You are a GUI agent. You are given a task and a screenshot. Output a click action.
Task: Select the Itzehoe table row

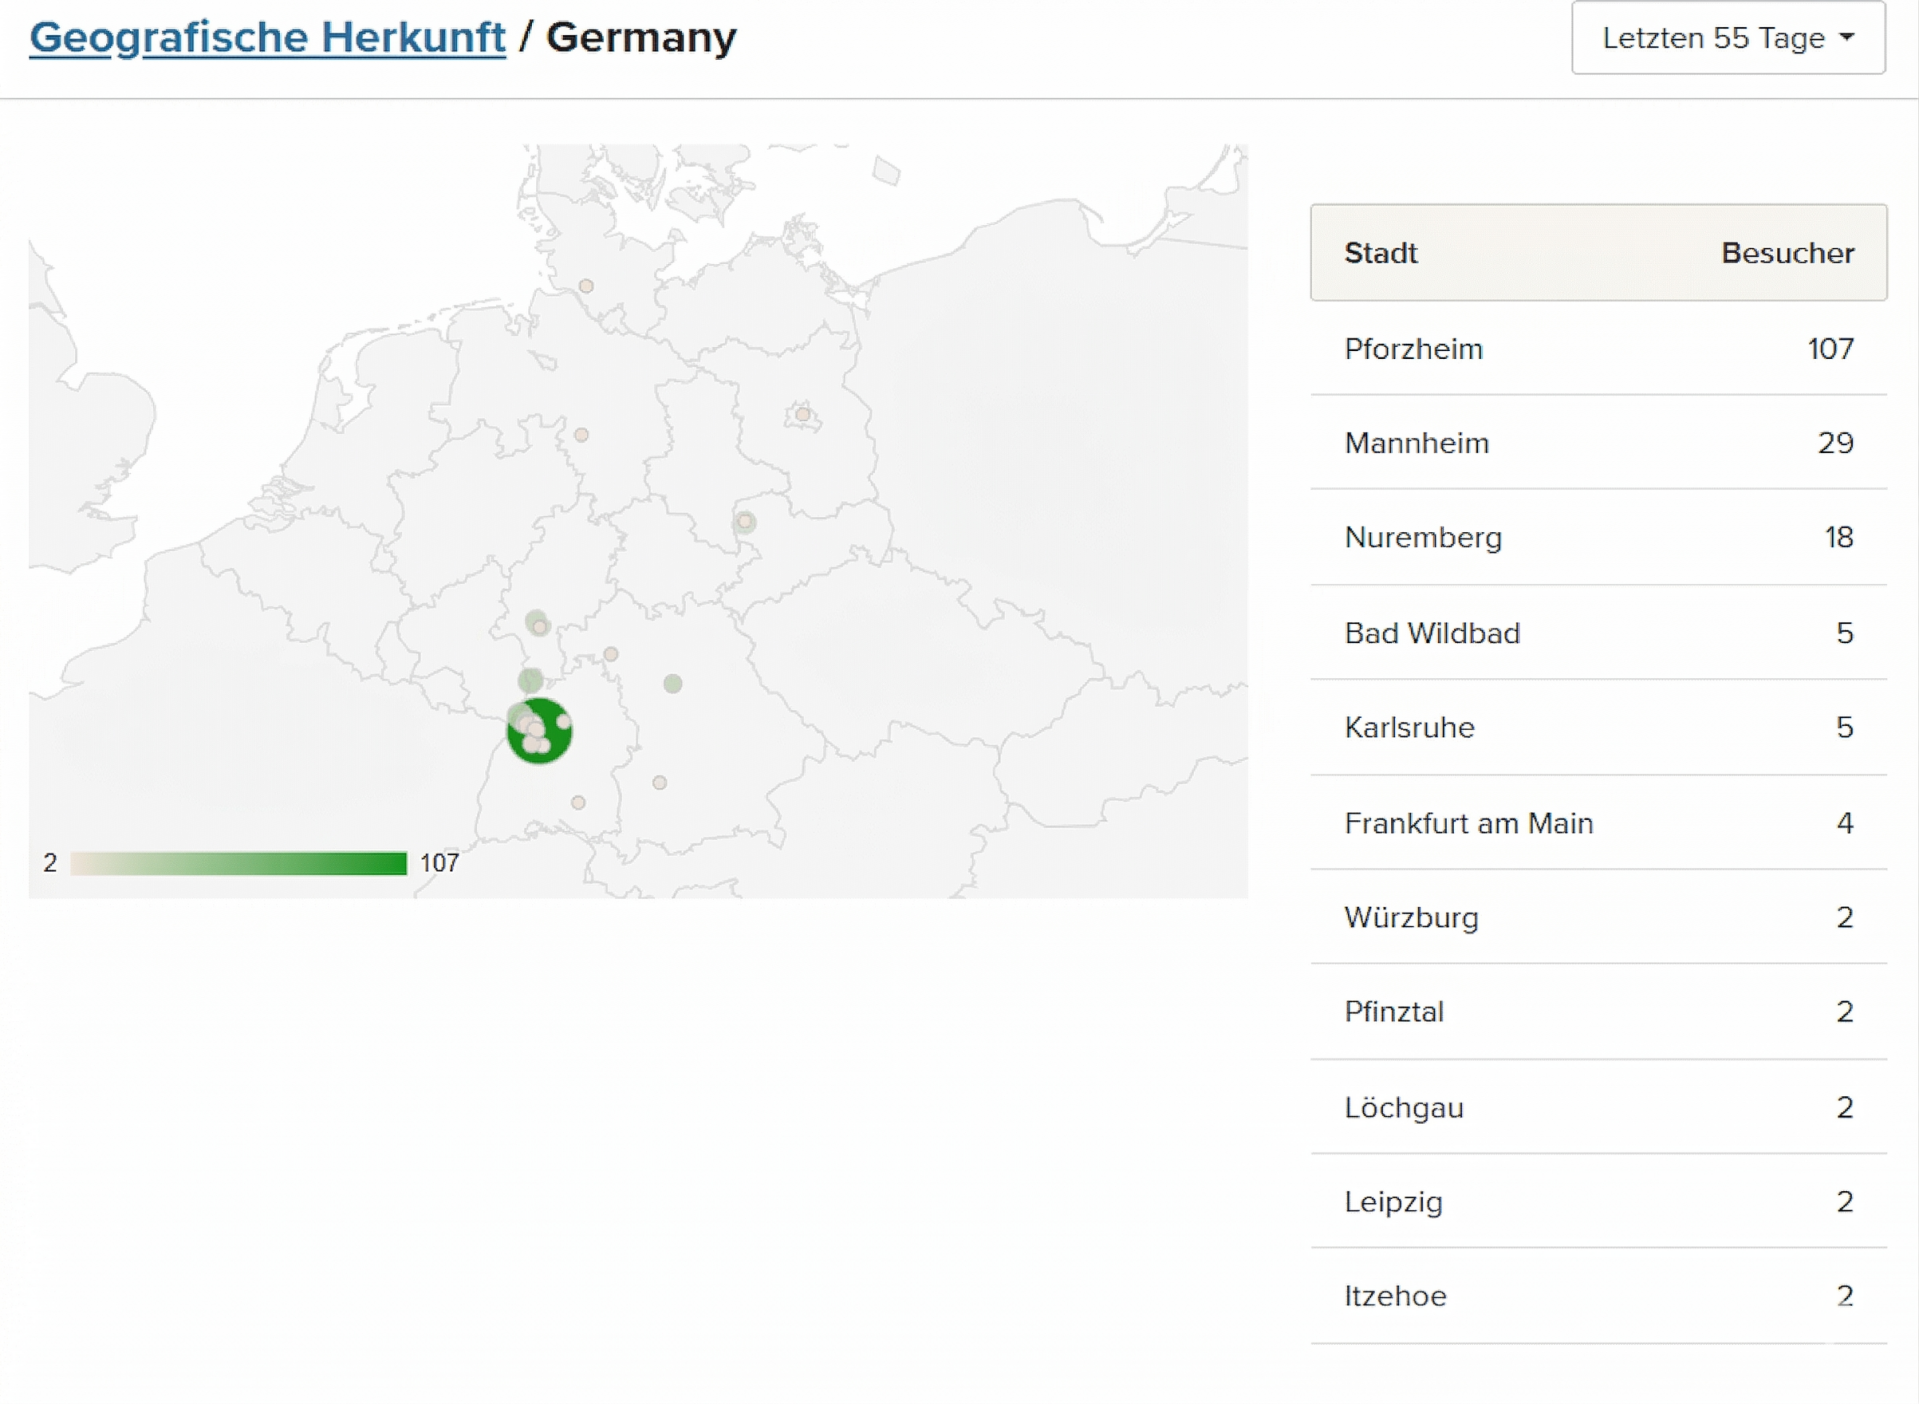[x=1598, y=1296]
